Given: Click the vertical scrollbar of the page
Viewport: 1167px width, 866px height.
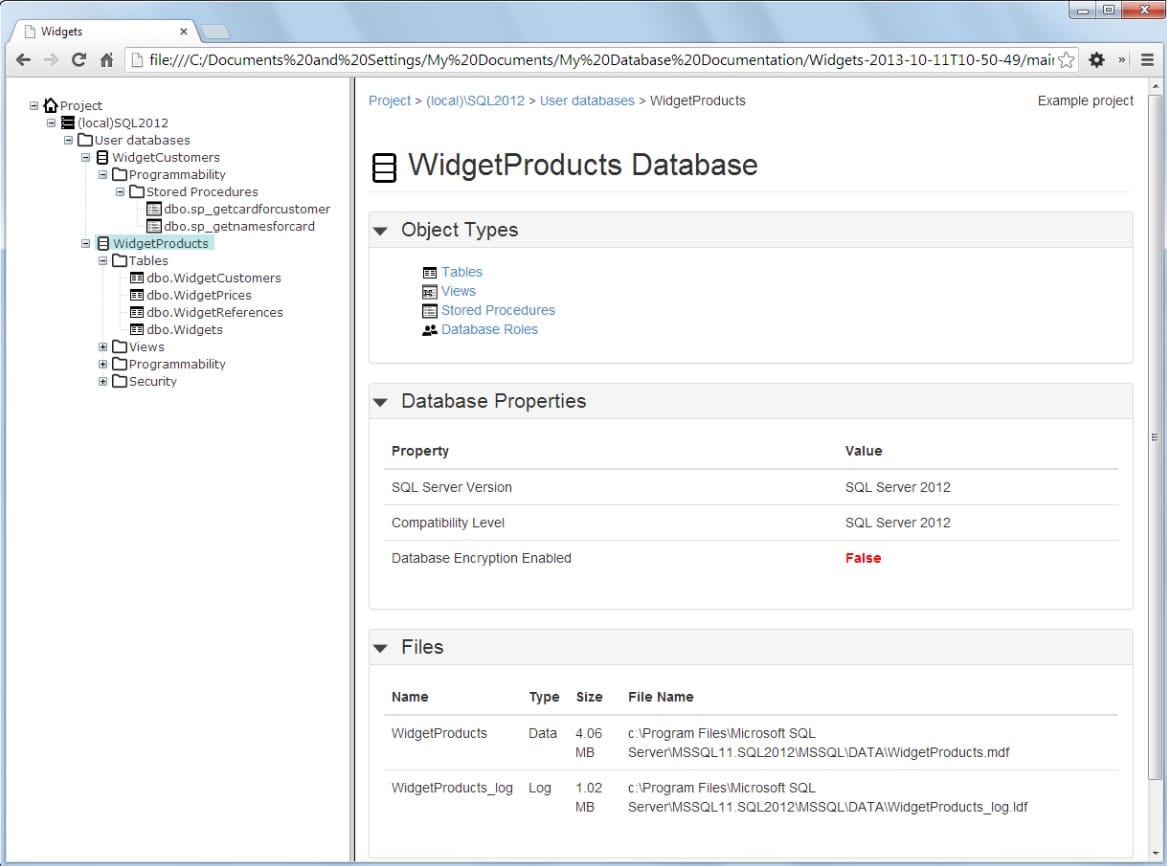Looking at the screenshot, I should pyautogui.click(x=1154, y=437).
